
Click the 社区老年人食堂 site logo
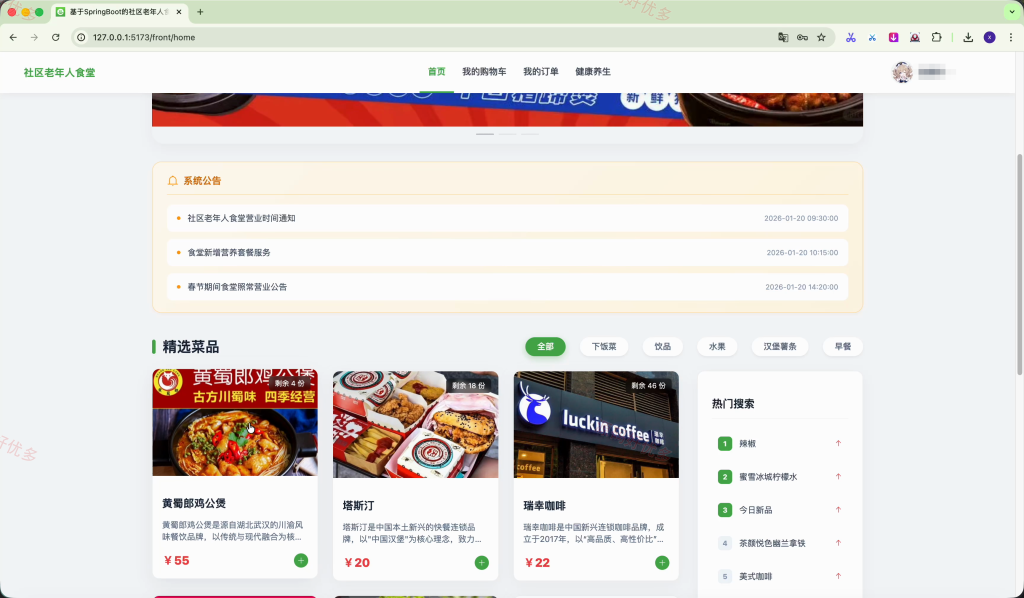click(x=59, y=72)
